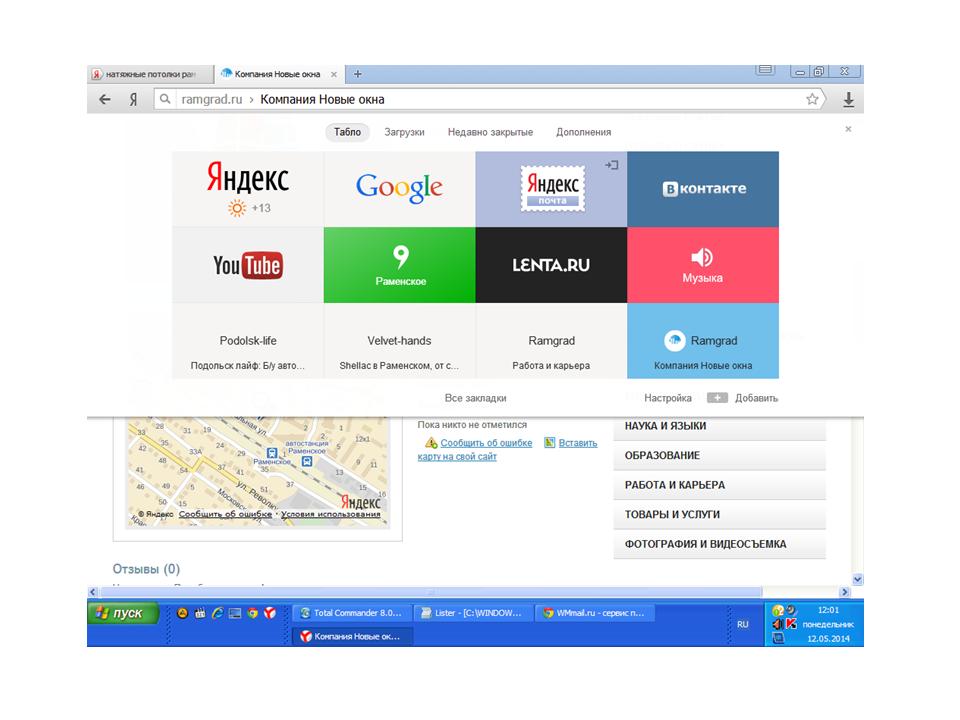Click the horizontal scrollbar thumb

(431, 592)
